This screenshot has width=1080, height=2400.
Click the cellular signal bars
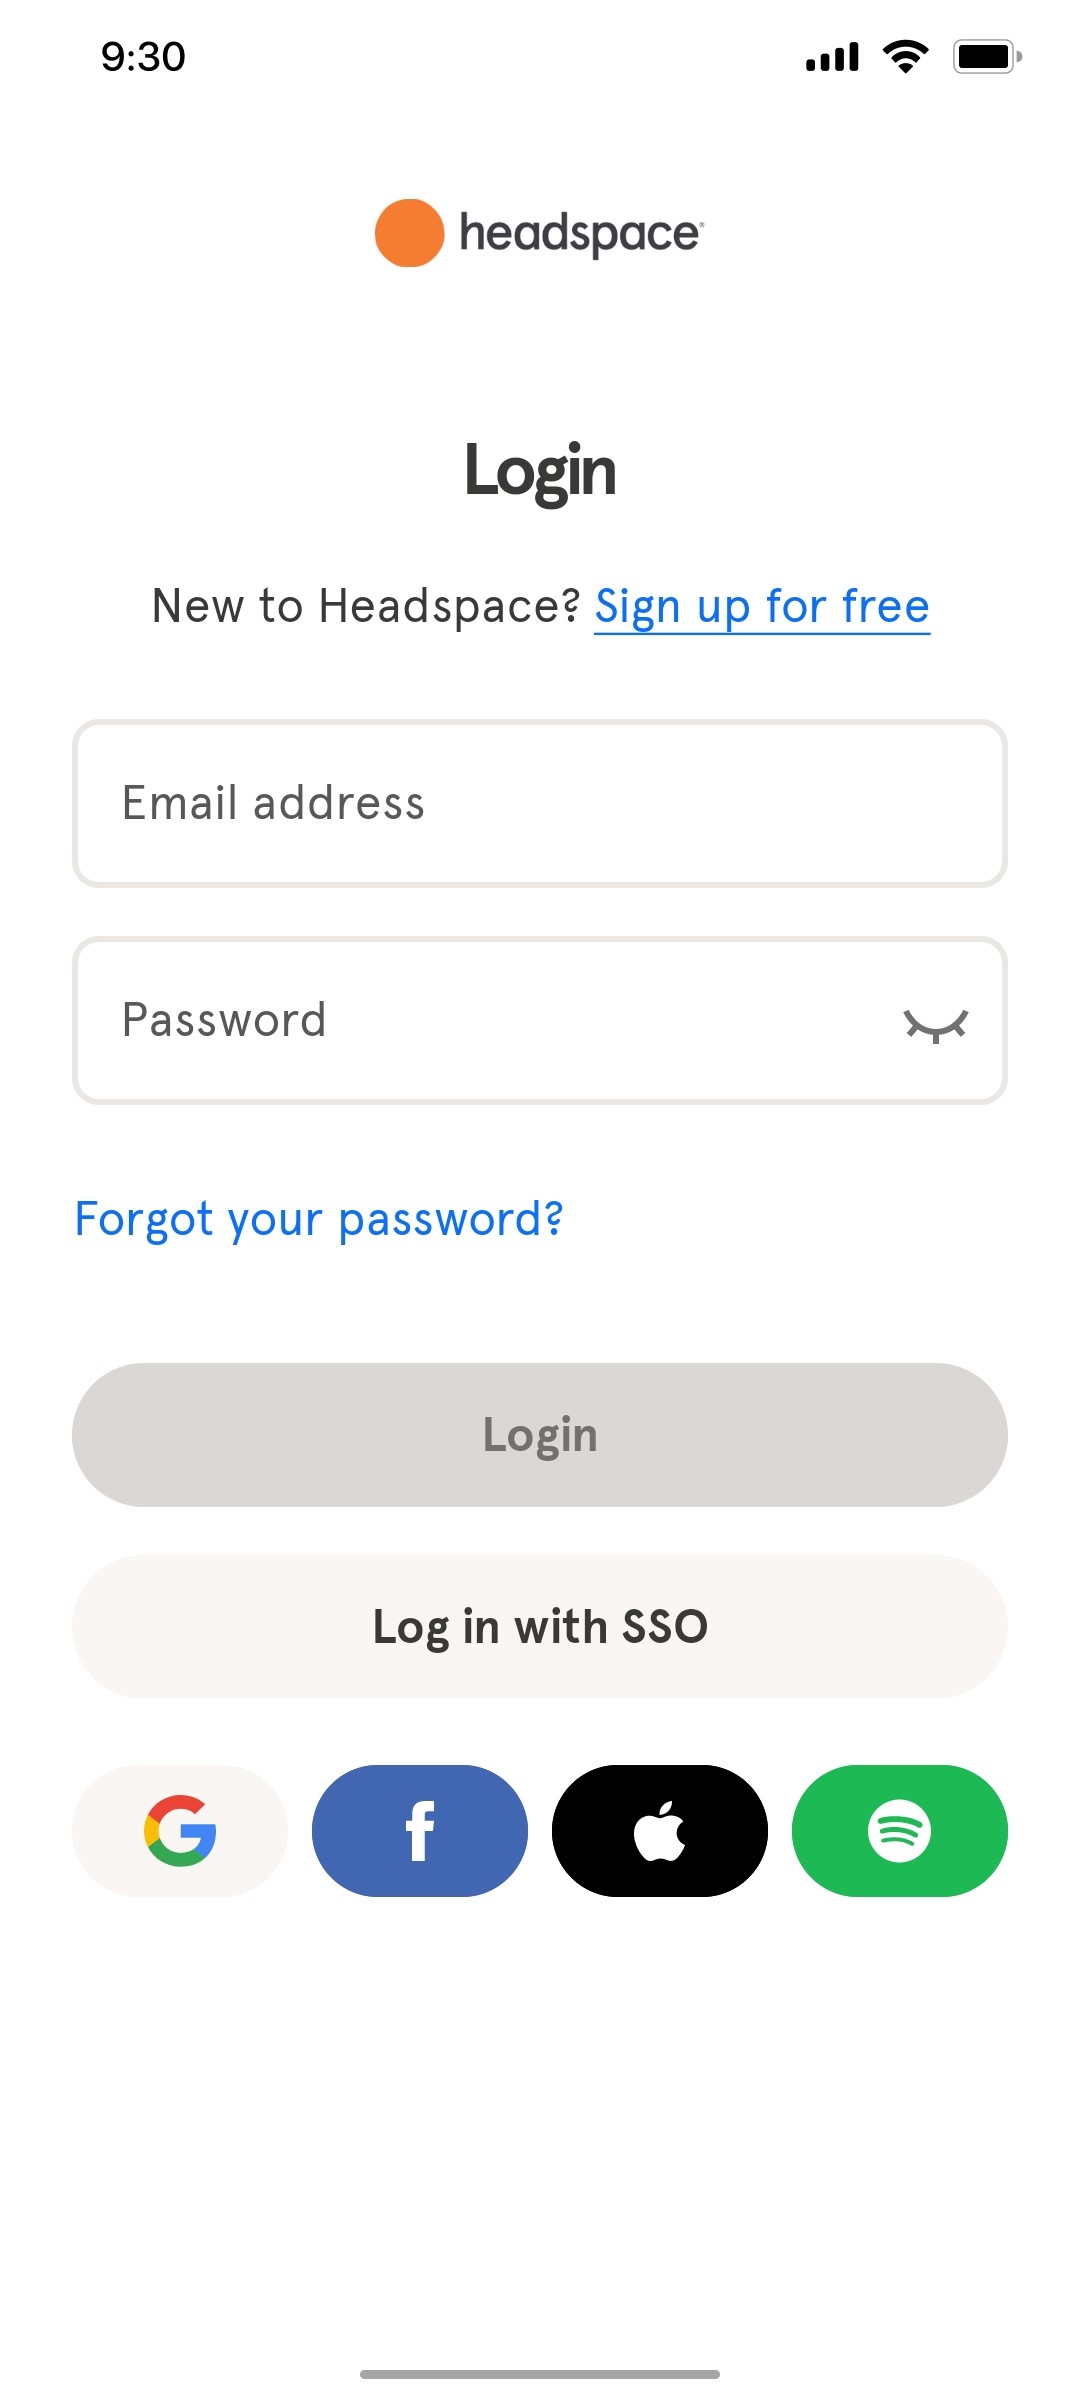point(831,57)
